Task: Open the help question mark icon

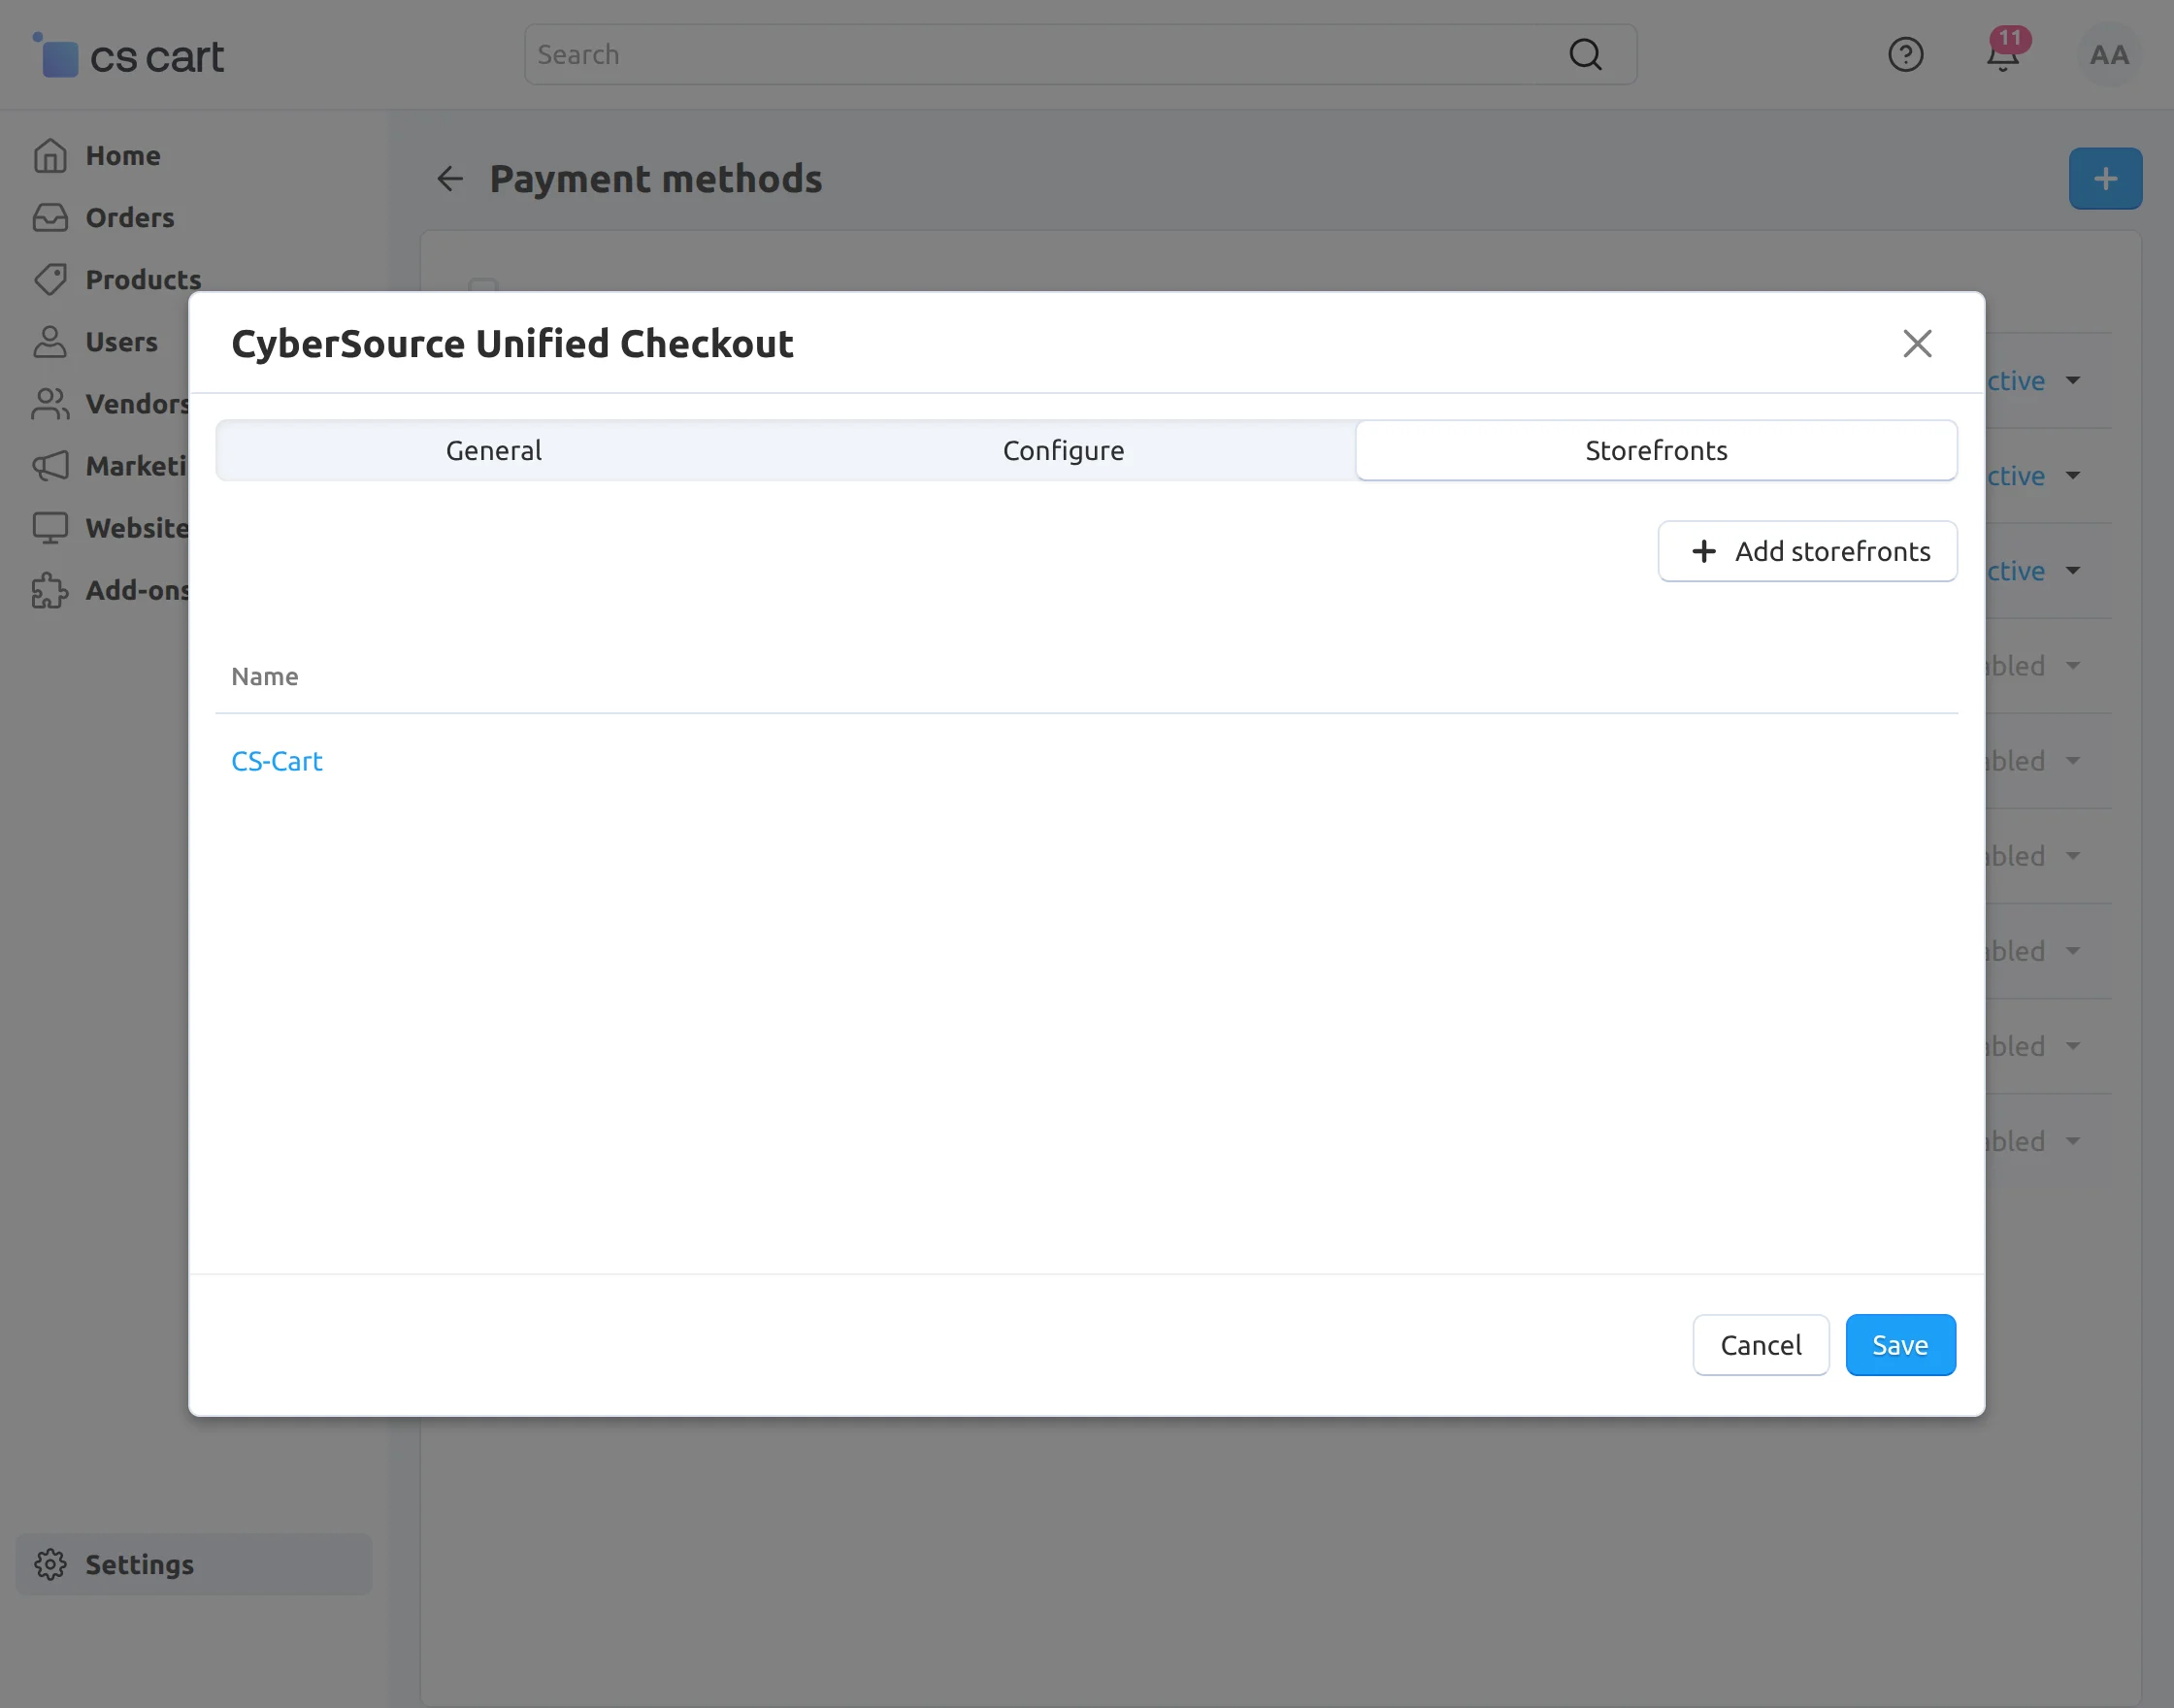Action: pos(1905,55)
